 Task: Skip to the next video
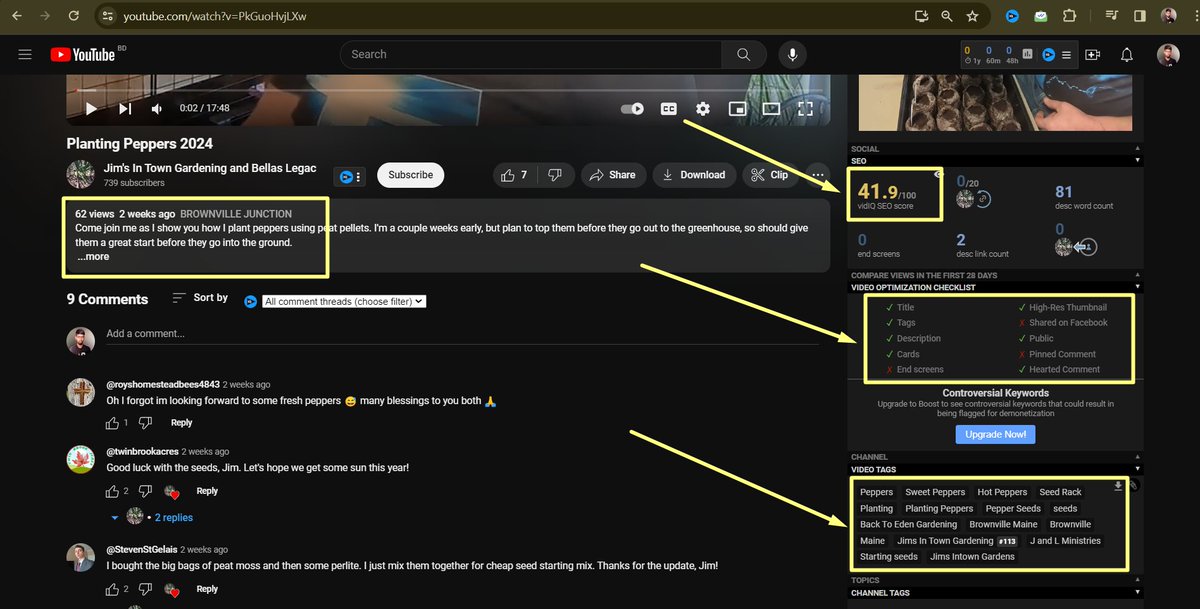pyautogui.click(x=125, y=108)
